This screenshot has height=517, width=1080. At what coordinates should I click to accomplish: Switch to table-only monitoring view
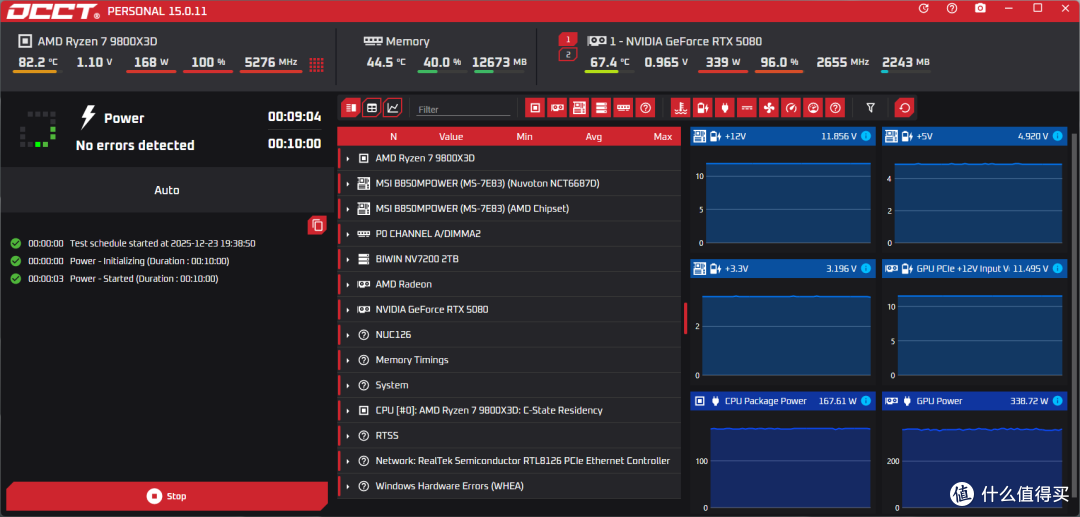[x=372, y=107]
